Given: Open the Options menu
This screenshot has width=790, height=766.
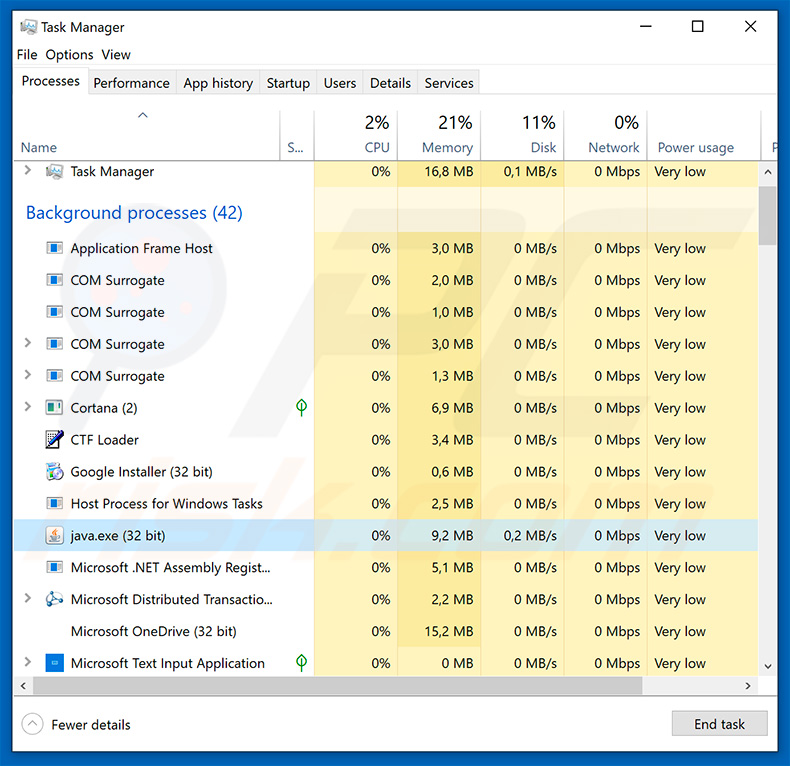Looking at the screenshot, I should (69, 54).
